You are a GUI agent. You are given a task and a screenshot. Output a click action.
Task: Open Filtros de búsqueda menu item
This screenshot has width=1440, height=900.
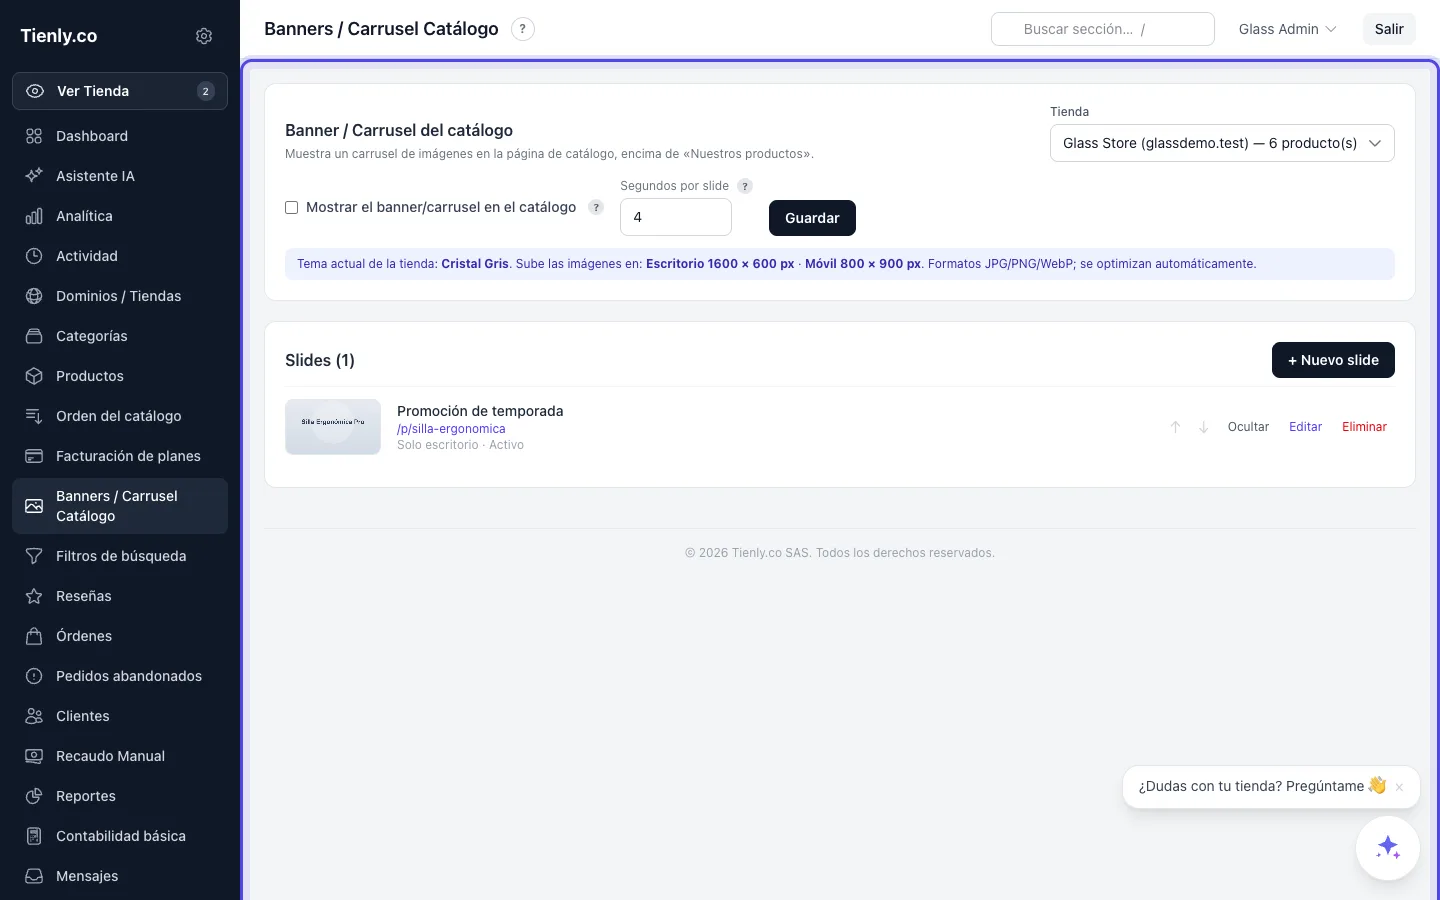click(120, 556)
